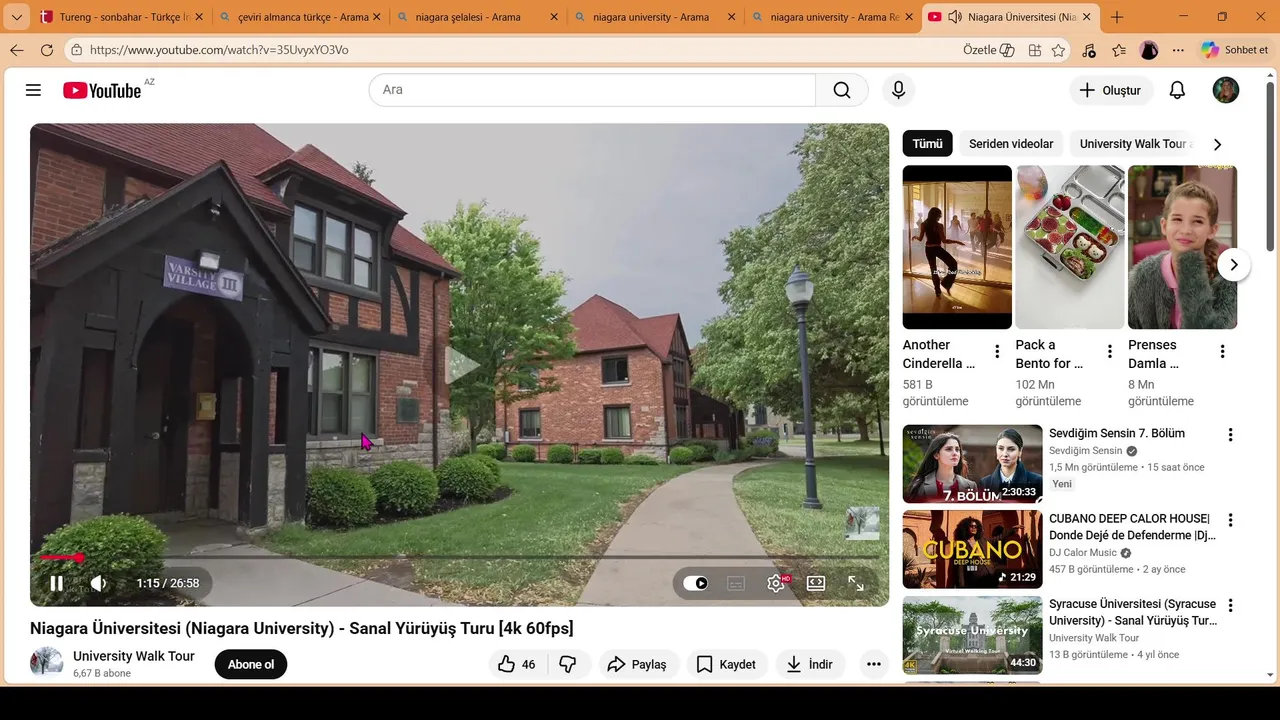Select Seriden videolar filter chip
Viewport: 1280px width, 720px height.
1011,144
